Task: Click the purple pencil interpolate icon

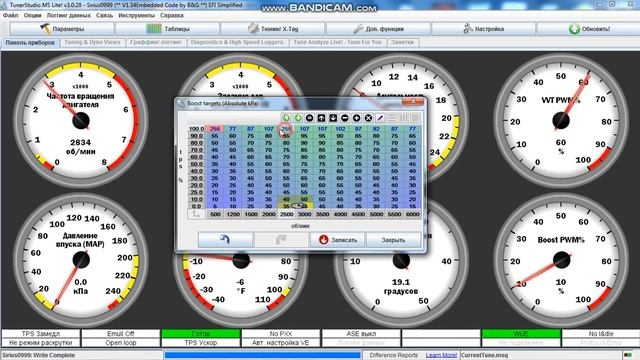Action: tap(380, 118)
